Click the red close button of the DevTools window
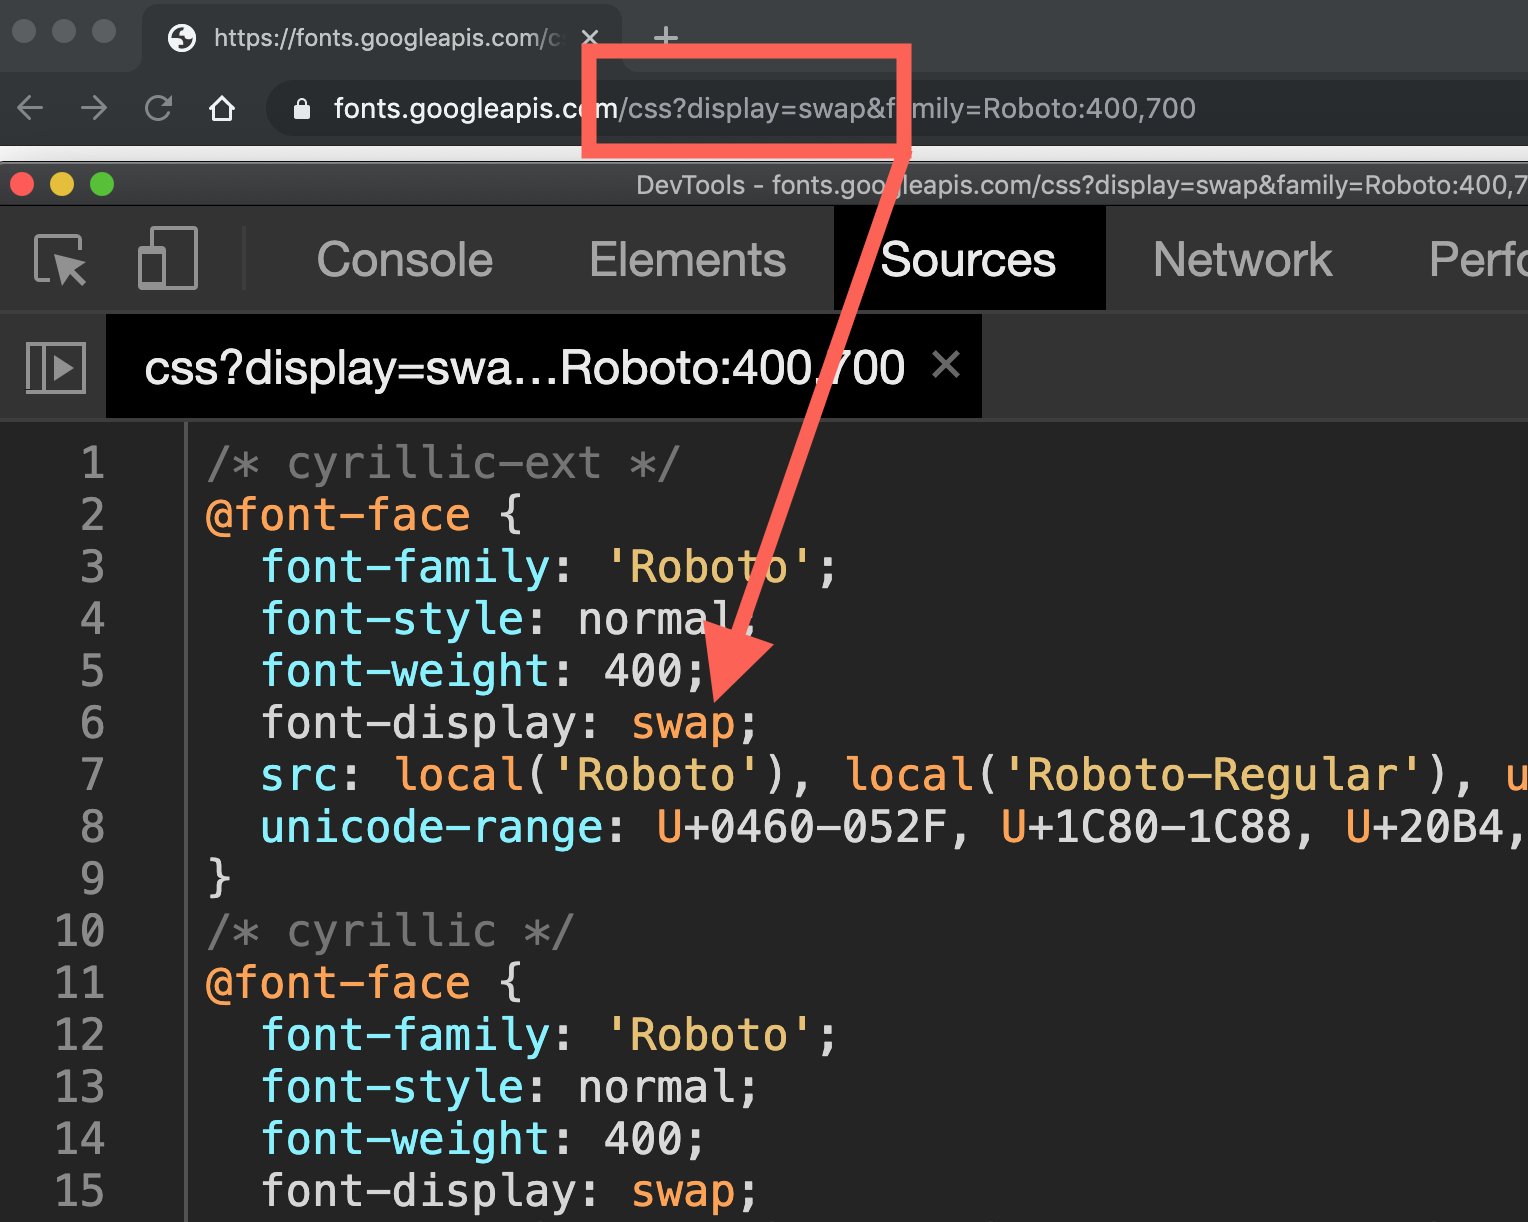Viewport: 1528px width, 1222px height. [x=22, y=184]
